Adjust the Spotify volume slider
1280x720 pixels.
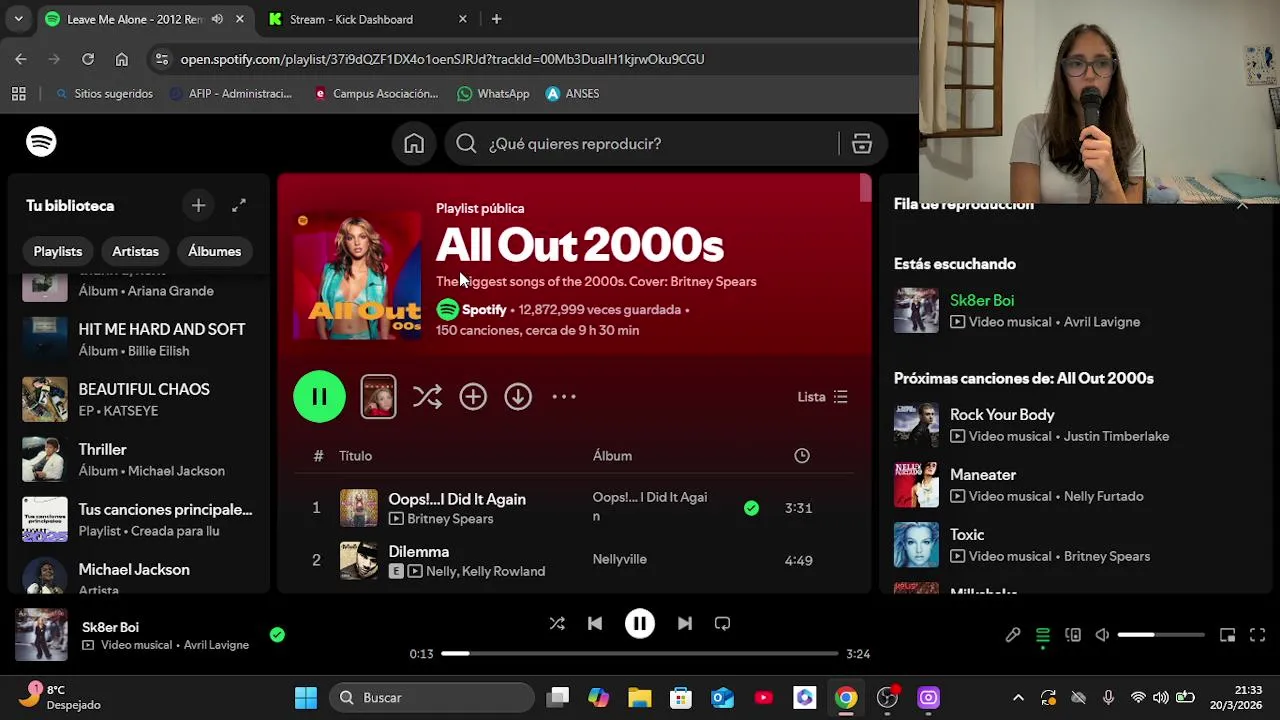tap(1161, 635)
